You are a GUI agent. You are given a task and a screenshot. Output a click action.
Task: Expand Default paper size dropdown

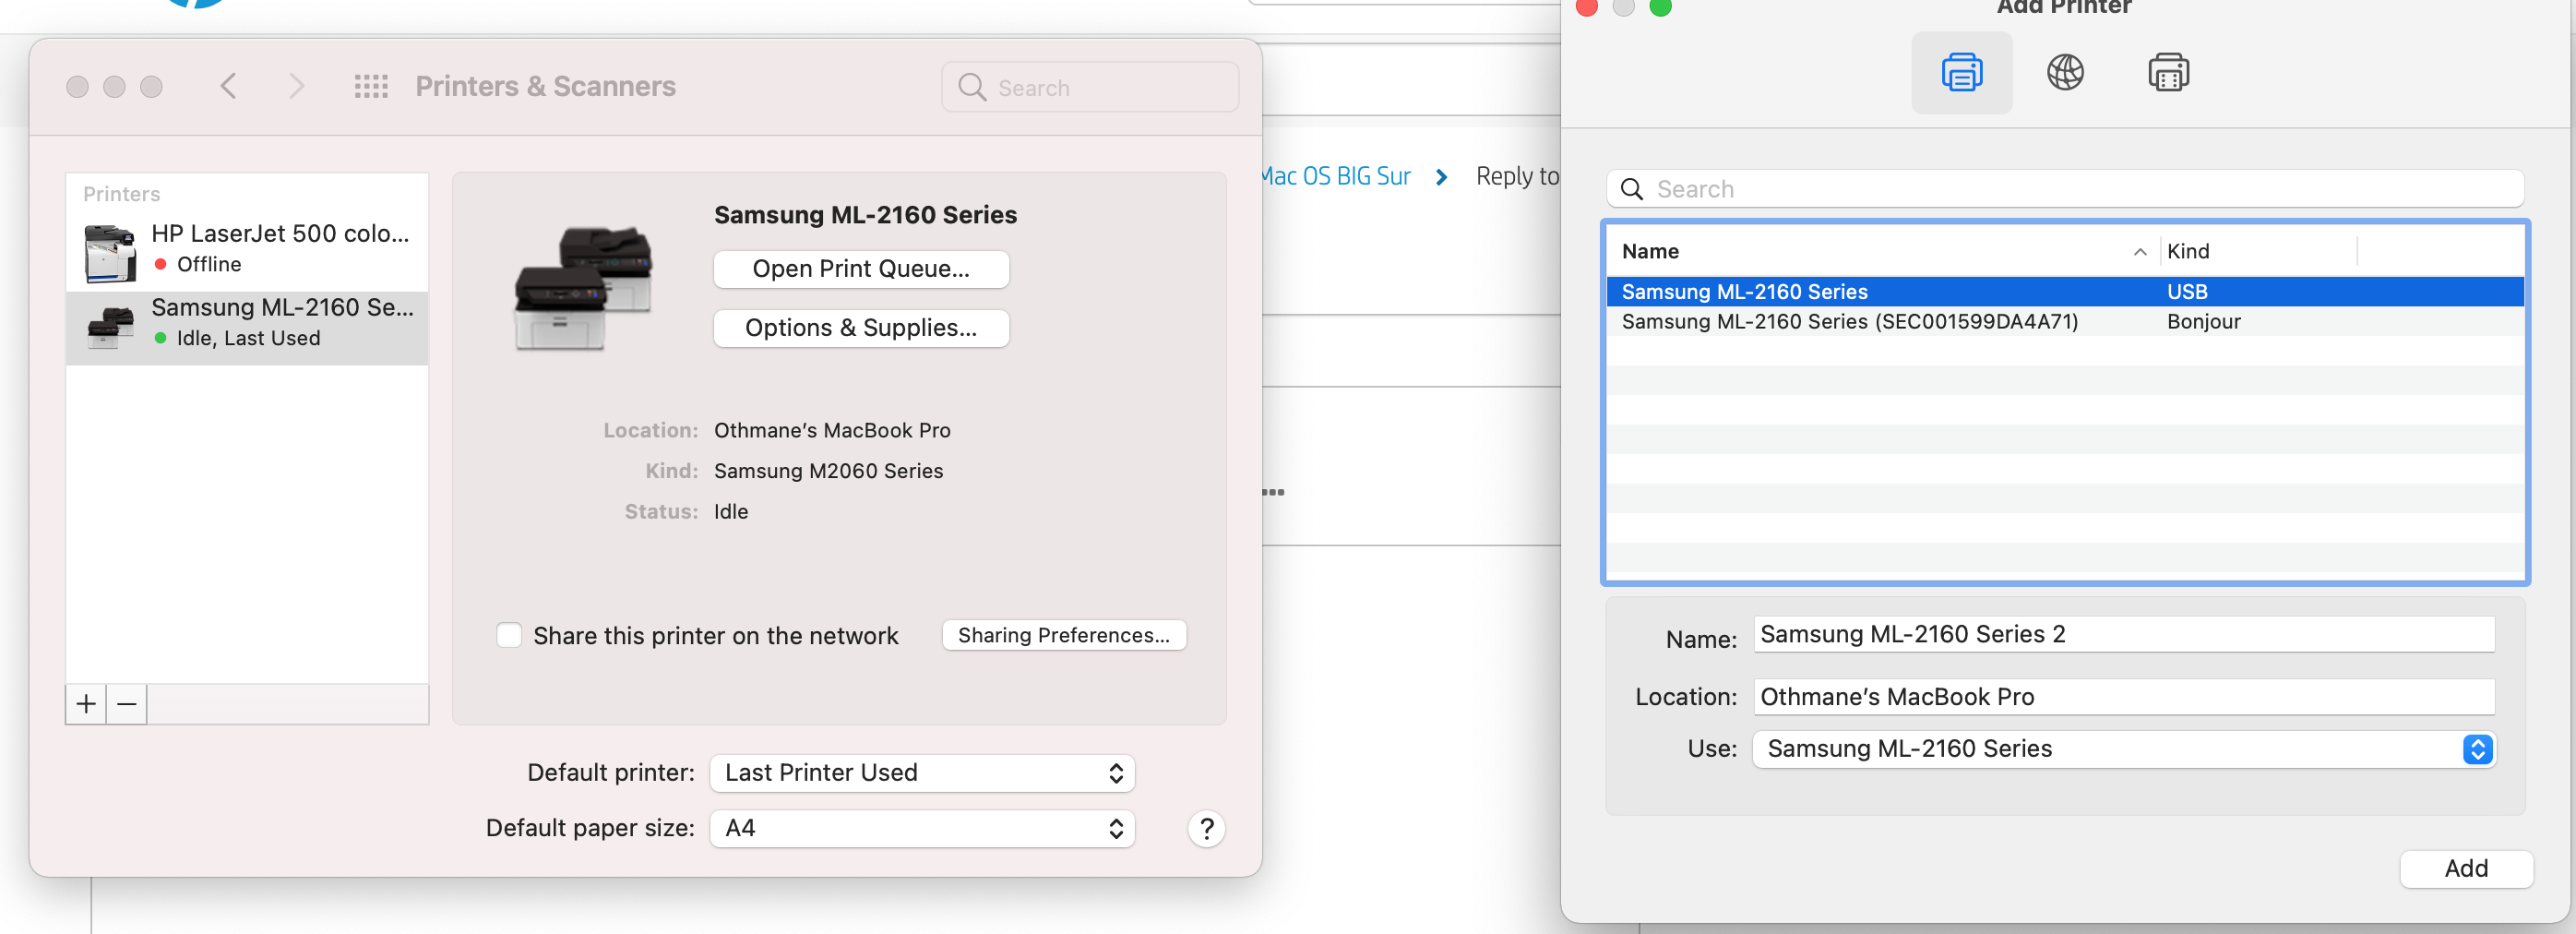click(922, 828)
